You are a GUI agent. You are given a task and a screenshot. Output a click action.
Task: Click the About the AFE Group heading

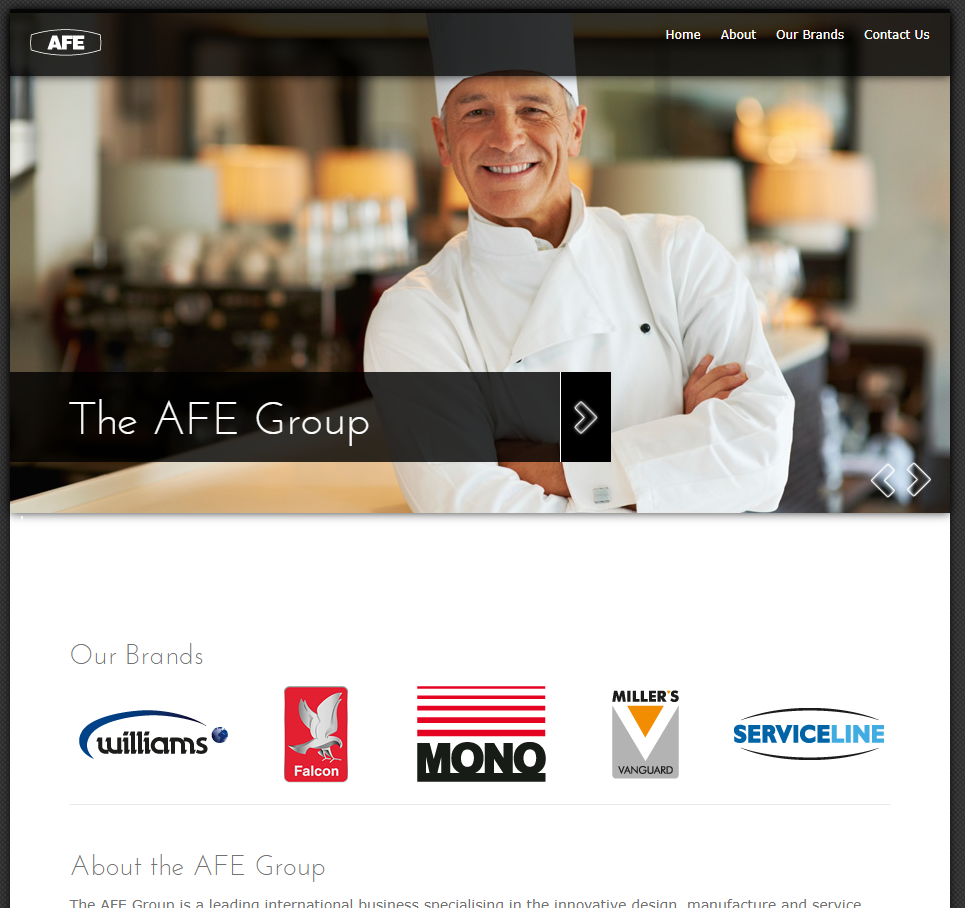point(198,867)
